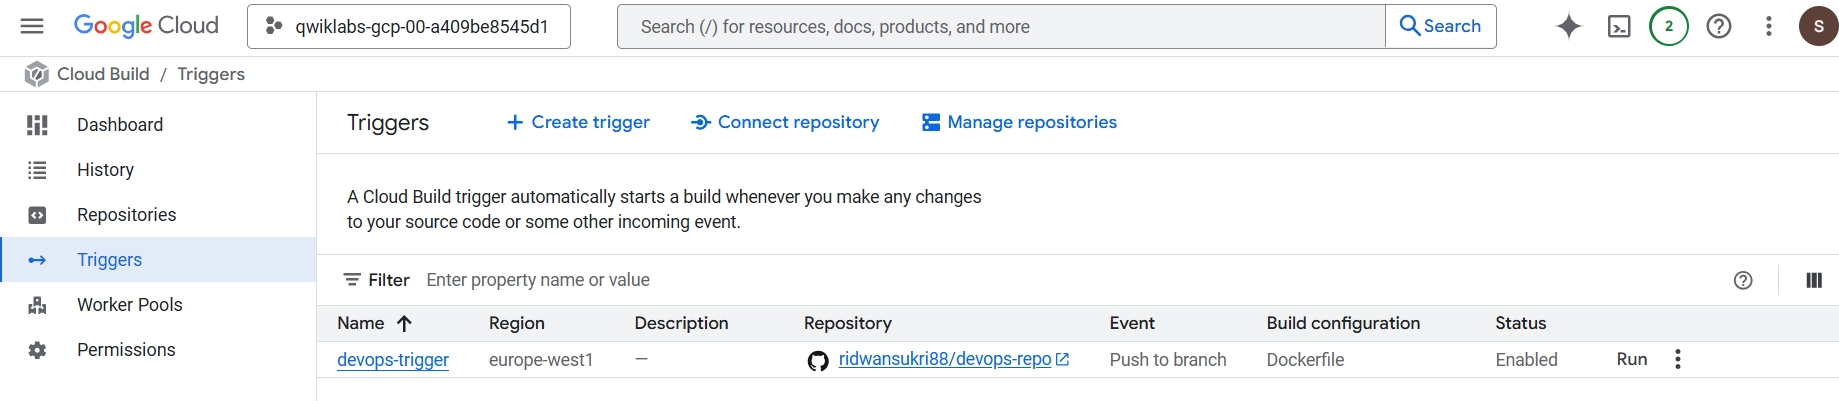
Task: Click the europe-west1 region cell
Action: 541,360
